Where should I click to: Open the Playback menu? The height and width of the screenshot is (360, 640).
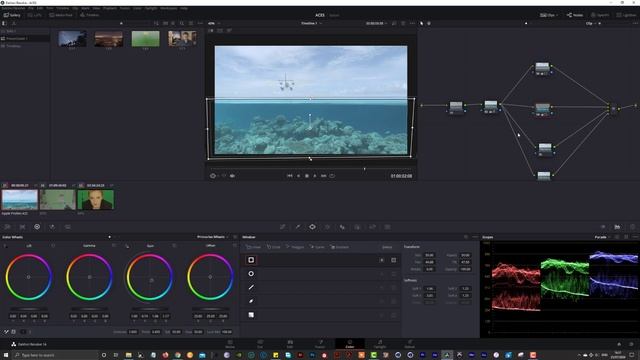[x=109, y=8]
